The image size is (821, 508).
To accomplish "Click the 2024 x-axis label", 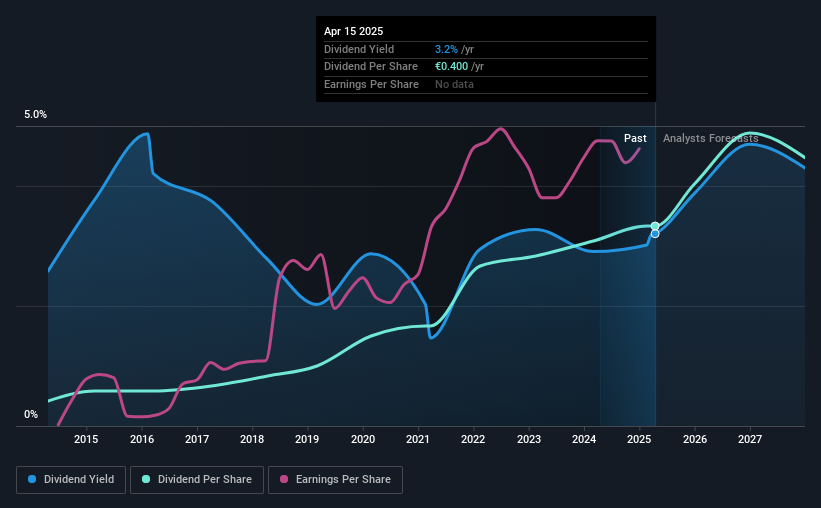I will point(584,439).
